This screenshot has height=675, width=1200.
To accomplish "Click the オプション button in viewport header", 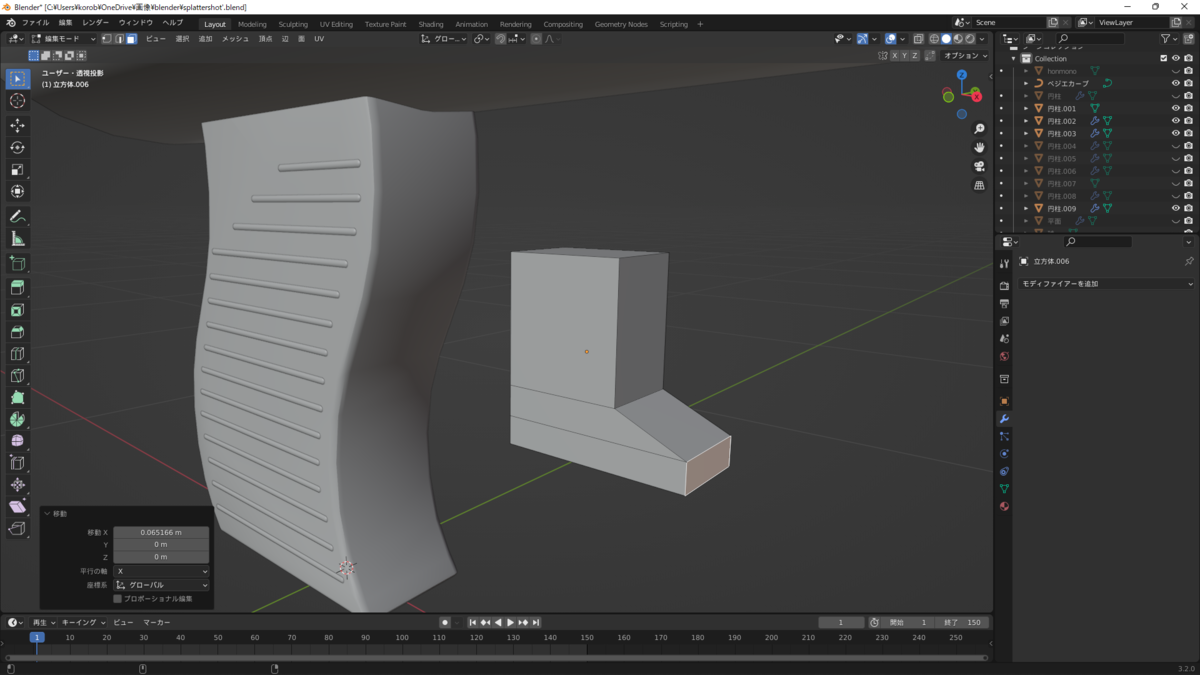I will point(965,56).
